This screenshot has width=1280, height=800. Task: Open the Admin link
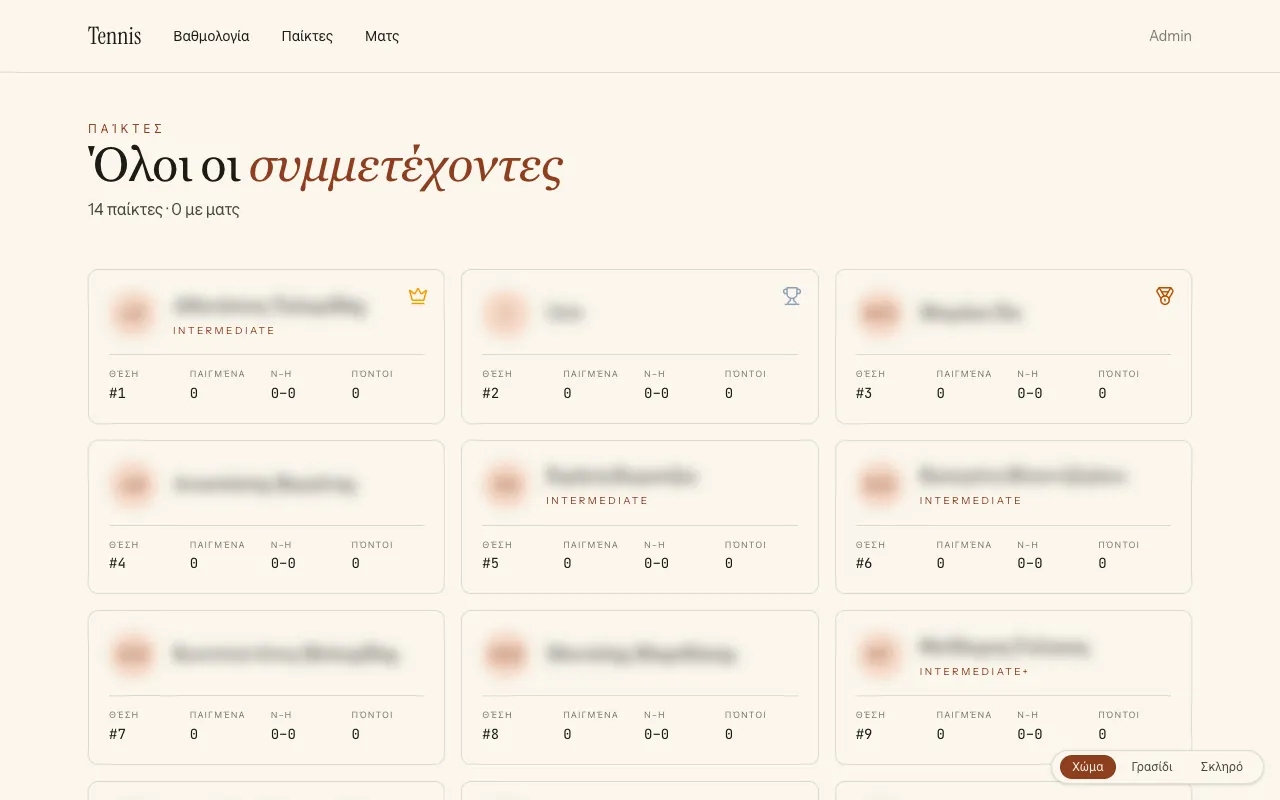(x=1170, y=36)
